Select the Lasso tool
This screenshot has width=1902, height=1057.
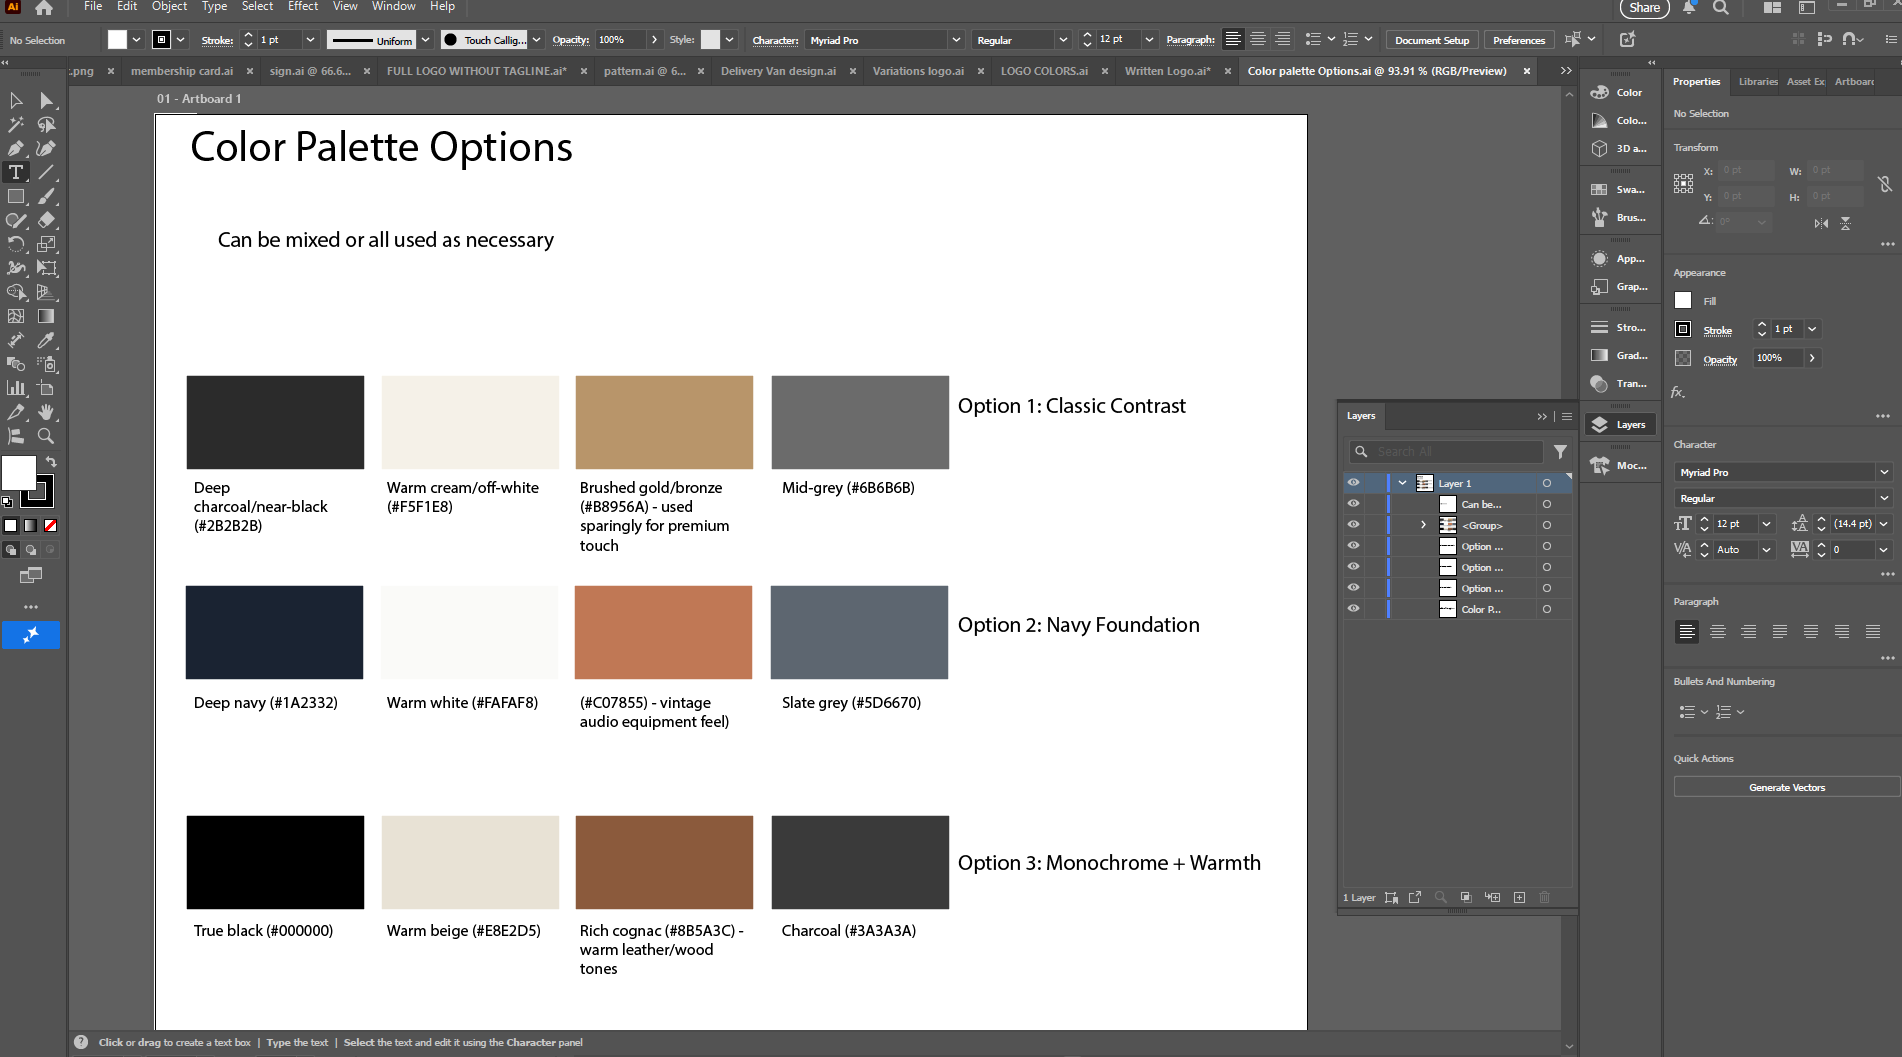click(x=46, y=124)
